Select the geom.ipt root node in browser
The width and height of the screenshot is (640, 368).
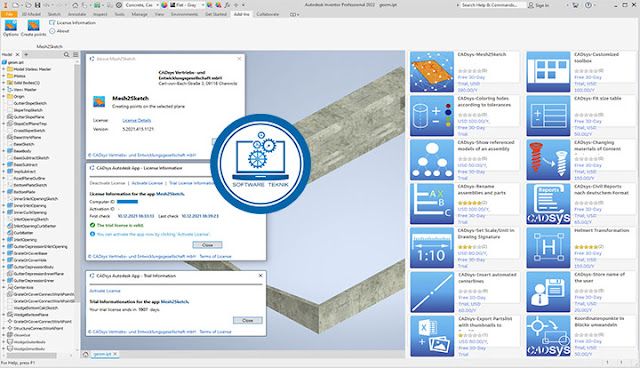coord(13,62)
